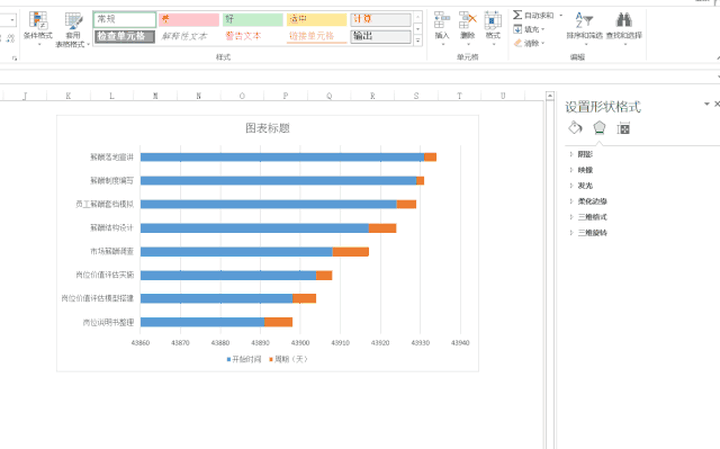Apply the 警告文本 (Warning Text) style
The width and height of the screenshot is (720, 449).
[x=253, y=36]
